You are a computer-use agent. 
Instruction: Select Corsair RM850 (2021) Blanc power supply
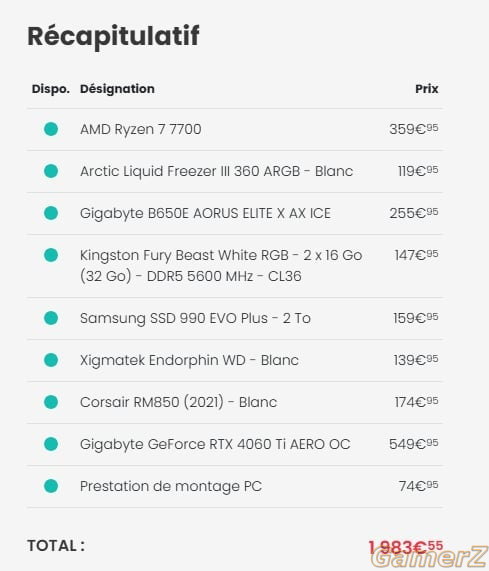178,402
